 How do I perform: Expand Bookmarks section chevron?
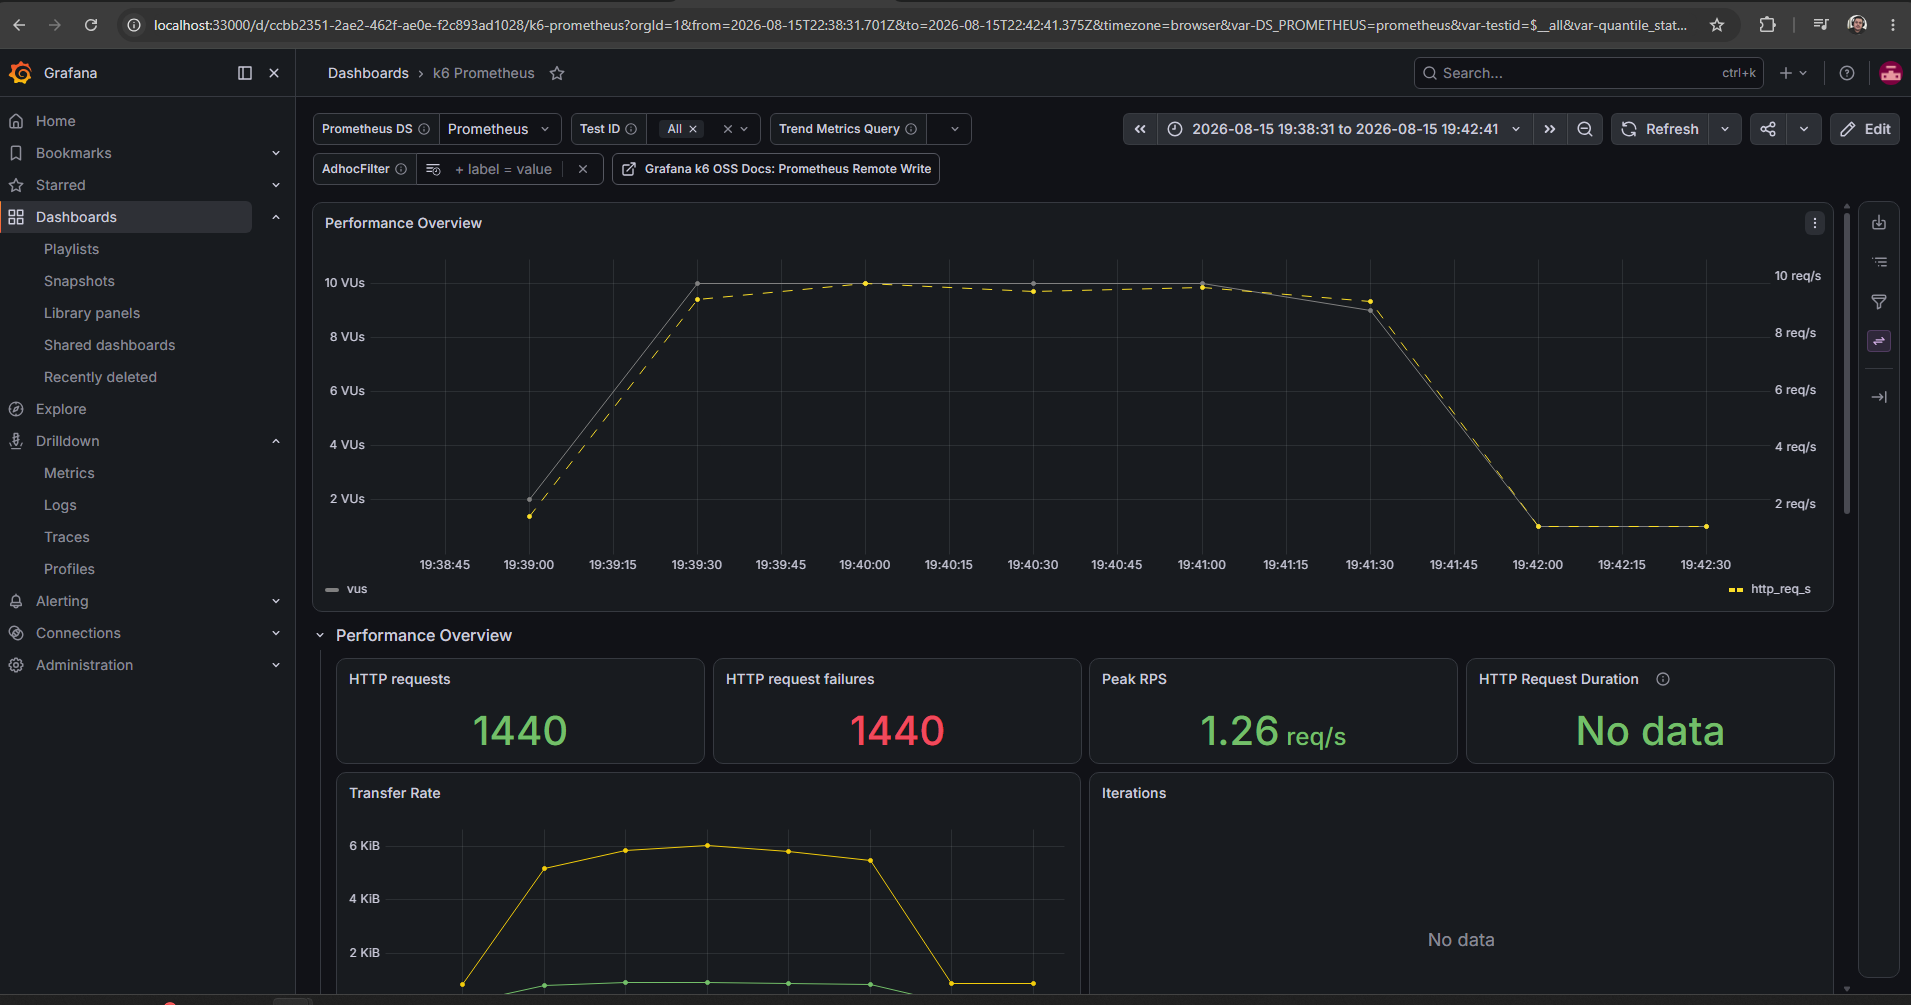click(x=276, y=153)
